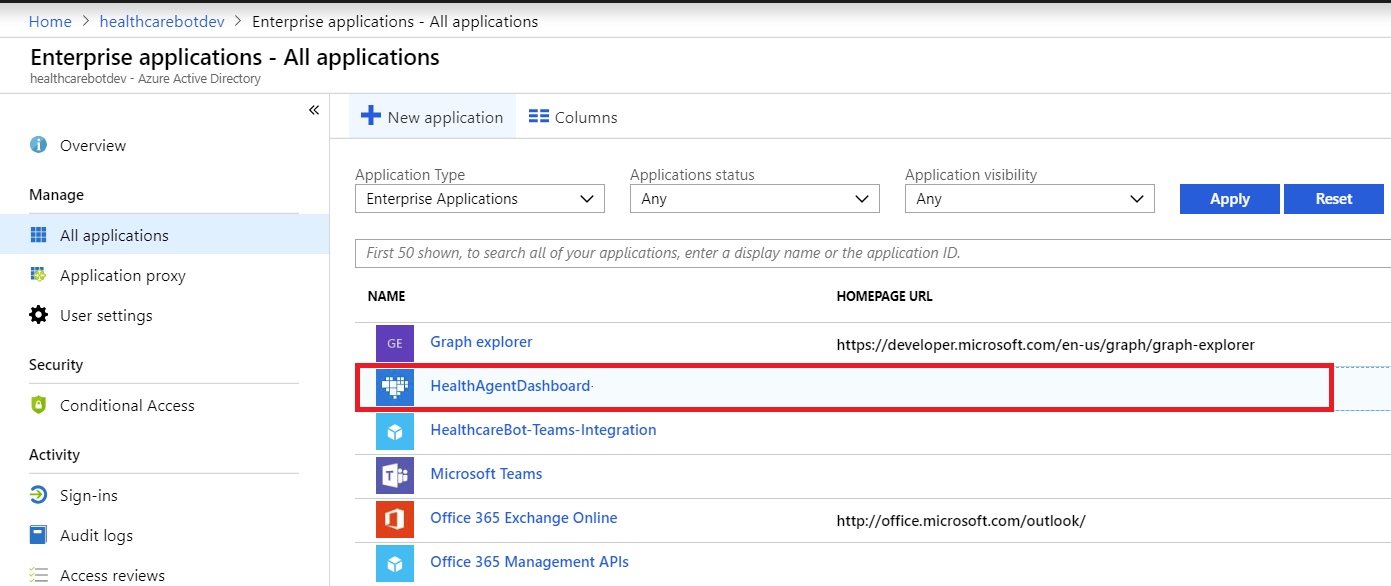
Task: Click the Microsoft Teams app icon
Action: pyautogui.click(x=395, y=475)
